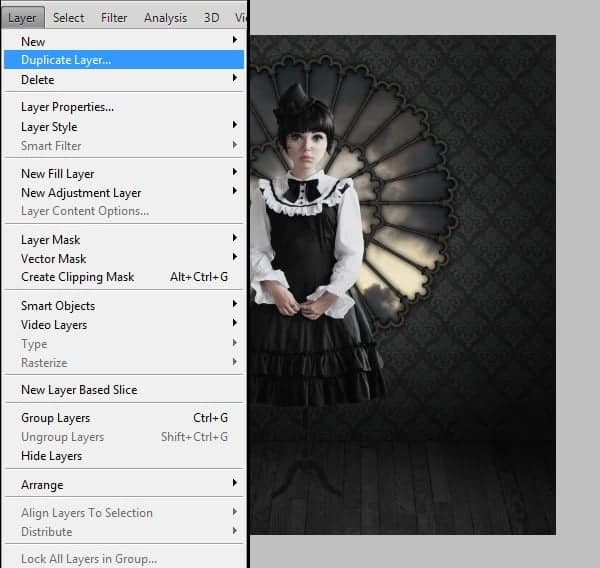Choose Group Layers command
The image size is (600, 568).
55,418
